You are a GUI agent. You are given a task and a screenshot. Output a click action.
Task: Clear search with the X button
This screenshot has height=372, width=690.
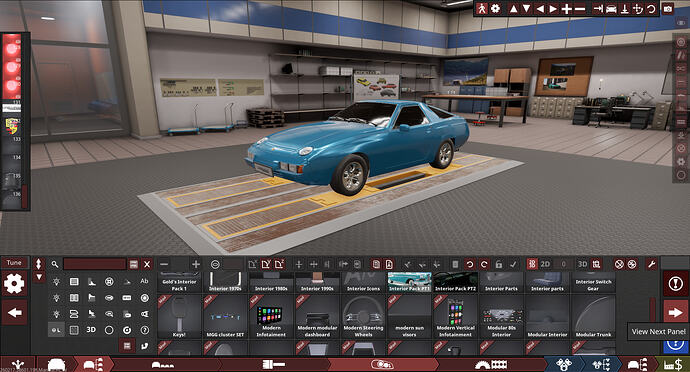(x=147, y=264)
